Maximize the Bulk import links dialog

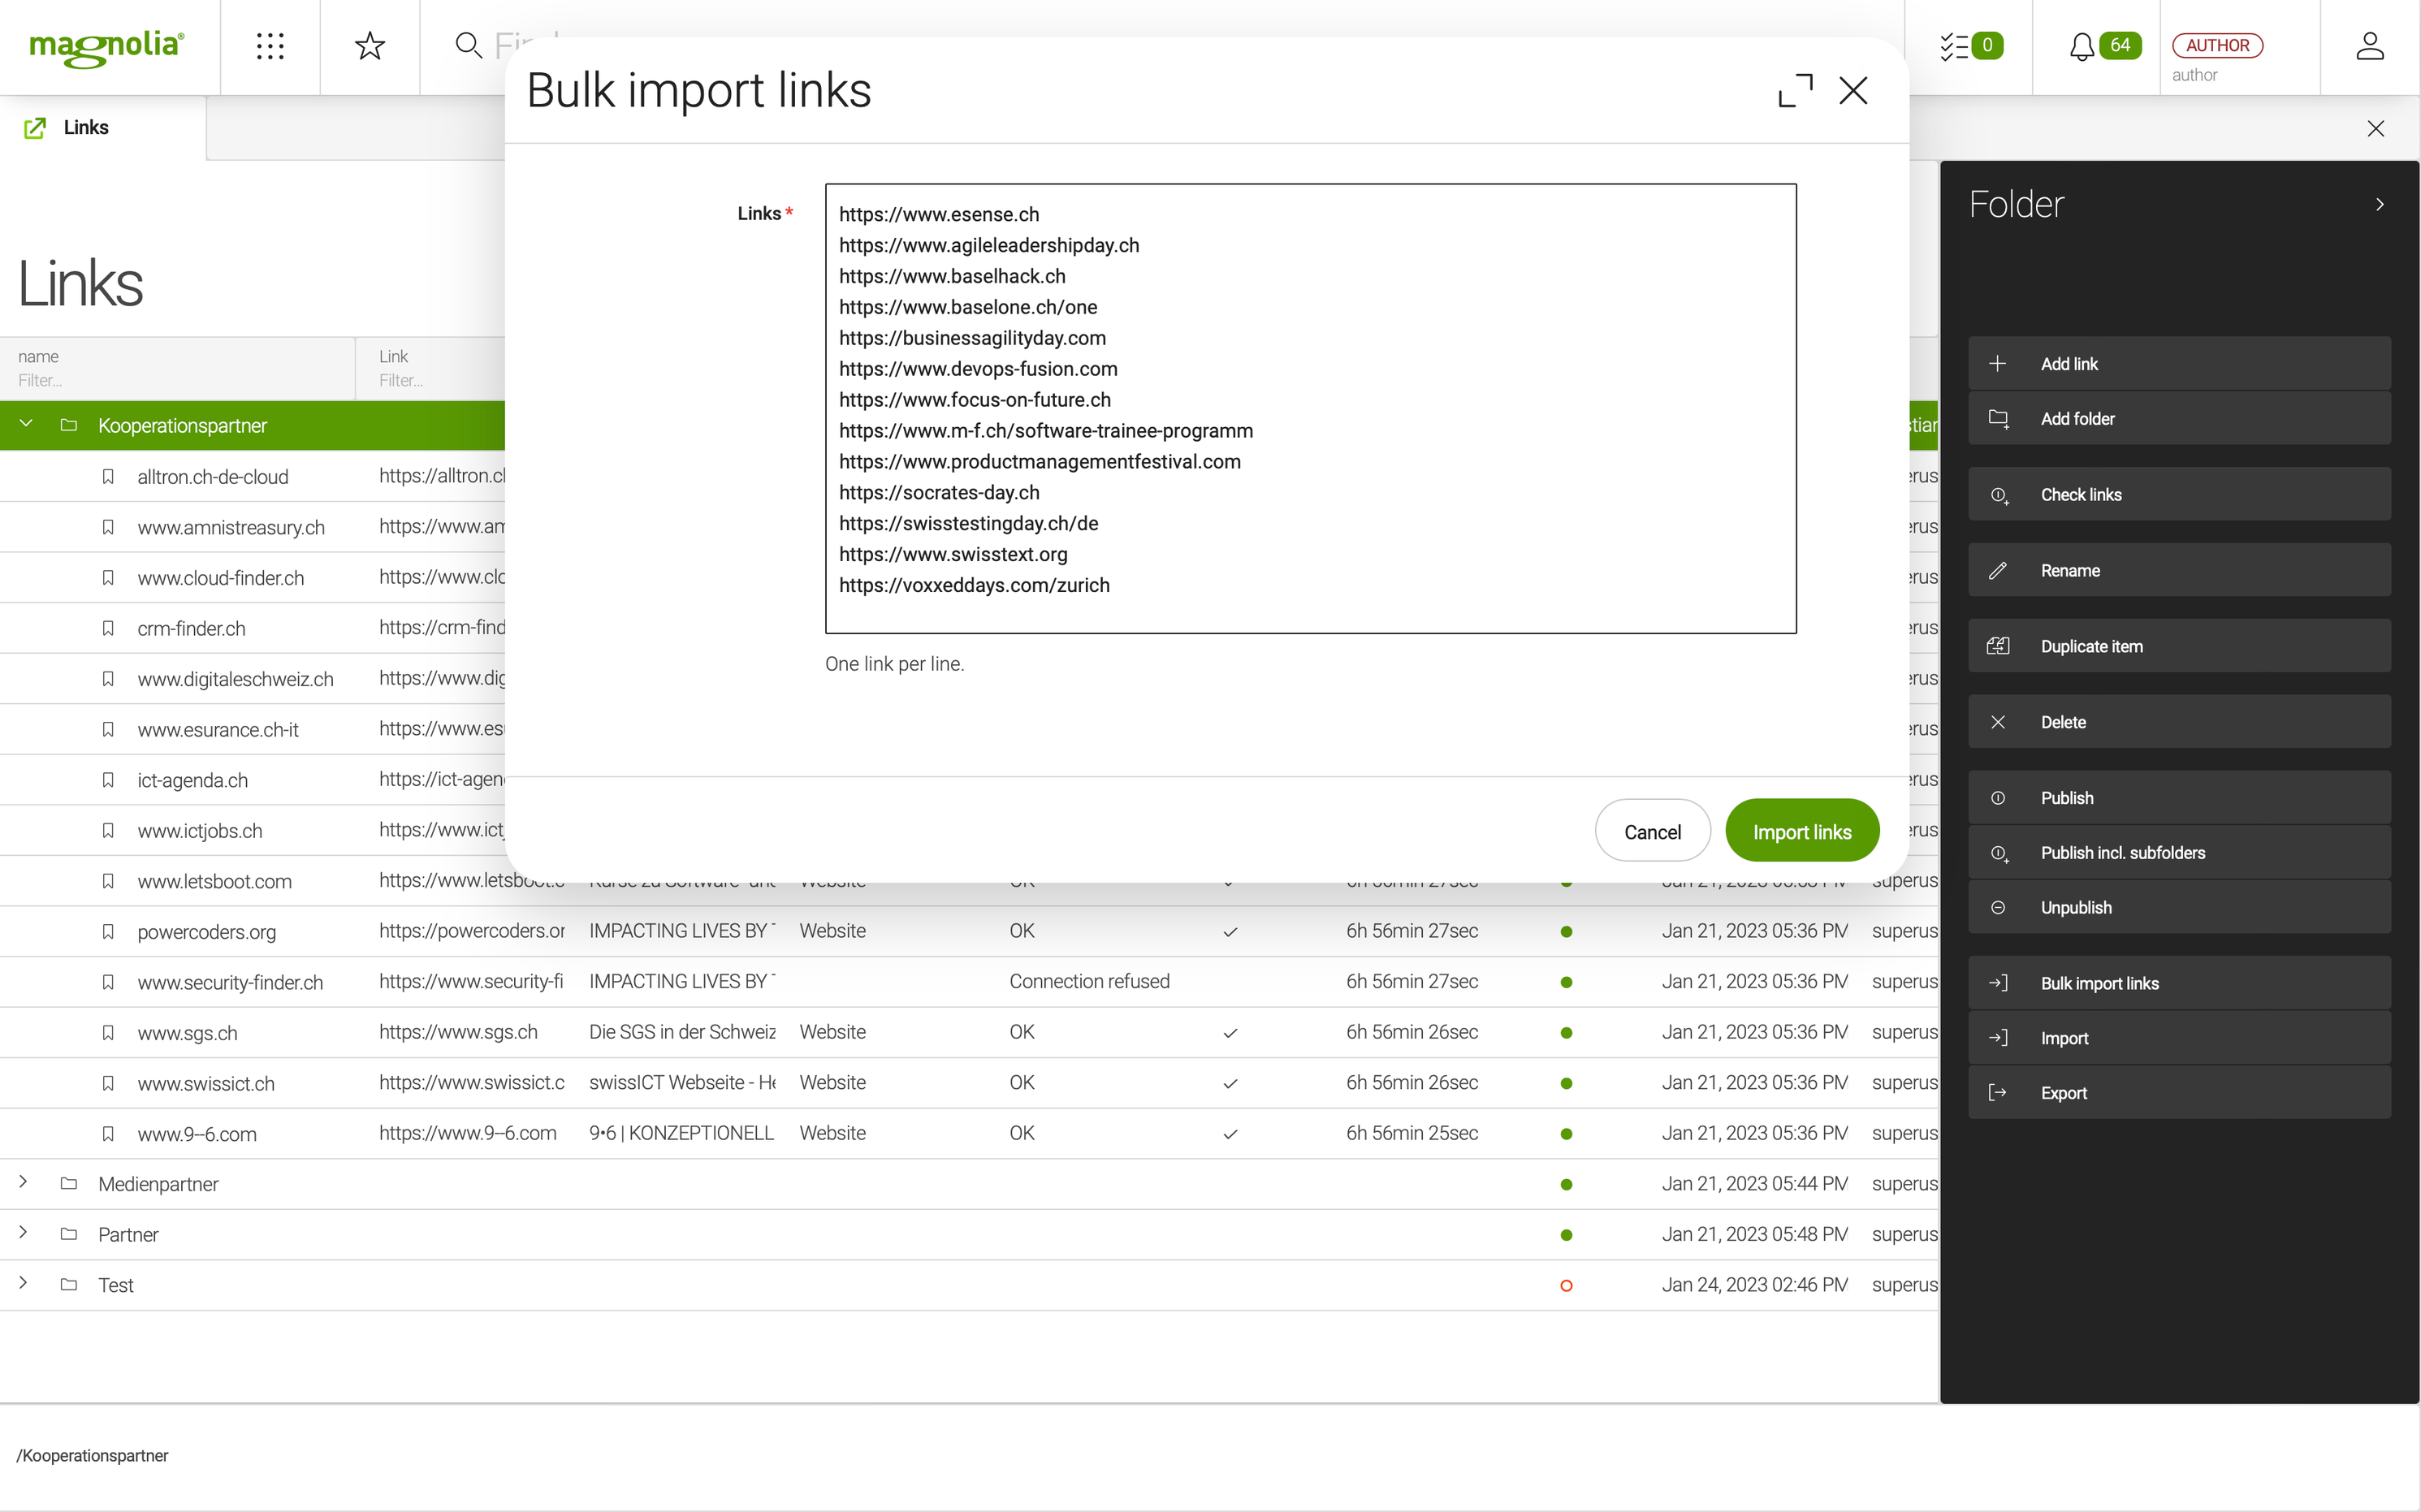pyautogui.click(x=1795, y=90)
